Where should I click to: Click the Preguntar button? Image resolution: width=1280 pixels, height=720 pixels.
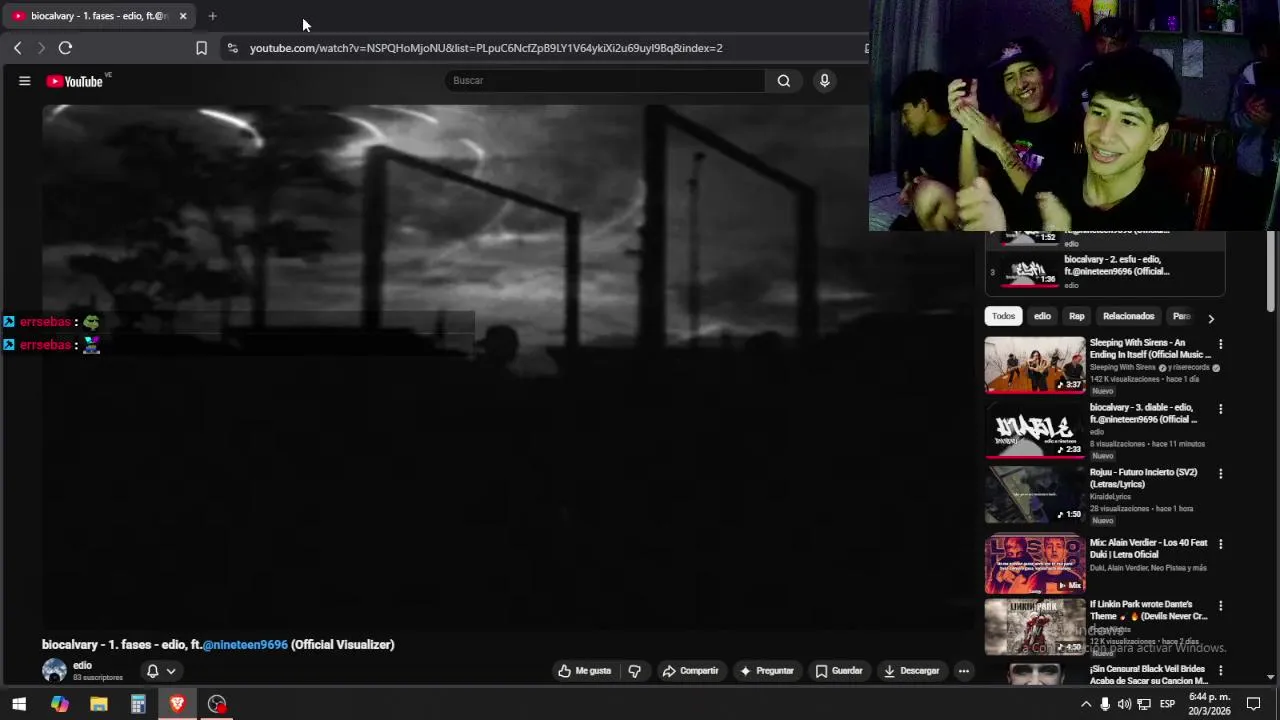click(x=766, y=671)
